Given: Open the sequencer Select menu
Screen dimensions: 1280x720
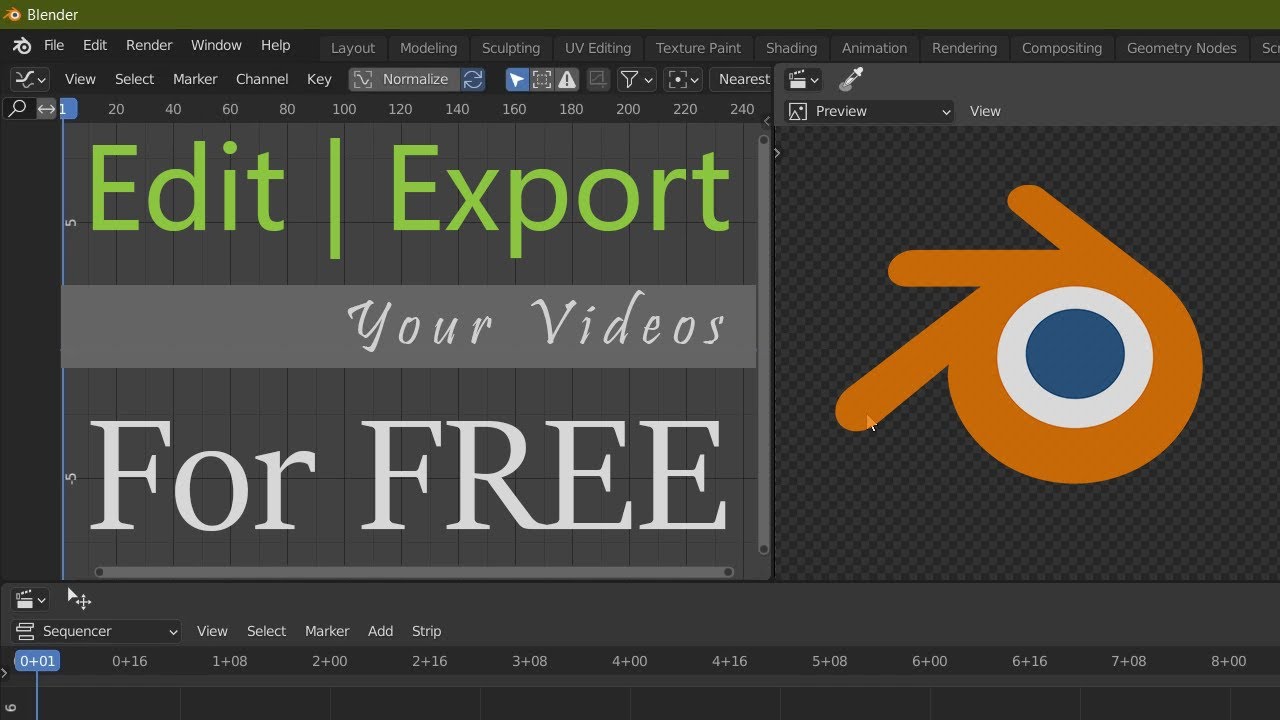Looking at the screenshot, I should pos(266,631).
